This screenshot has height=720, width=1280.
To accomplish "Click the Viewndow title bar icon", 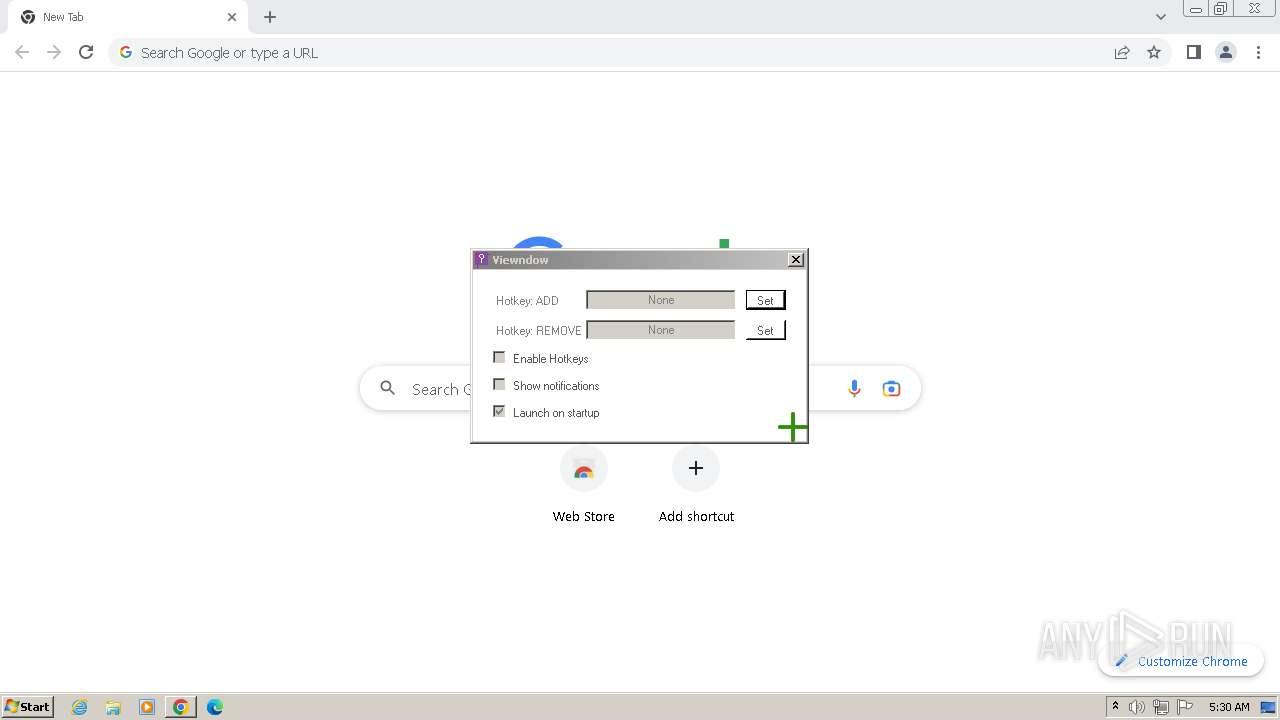I will pos(481,260).
